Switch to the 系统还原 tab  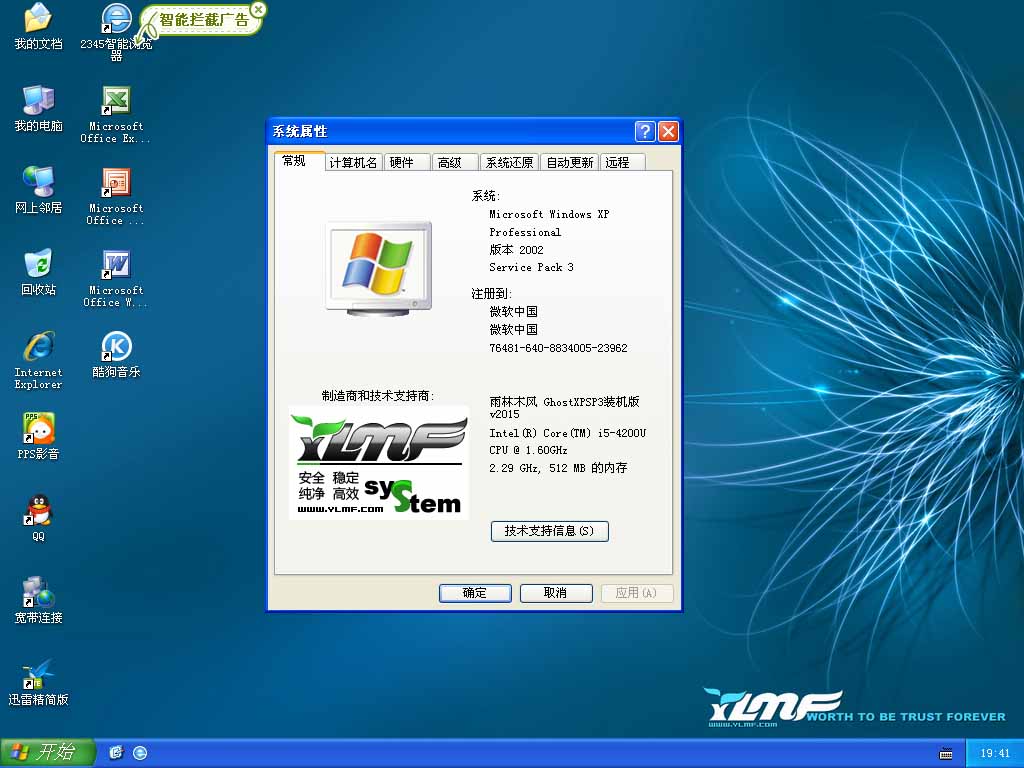click(509, 162)
